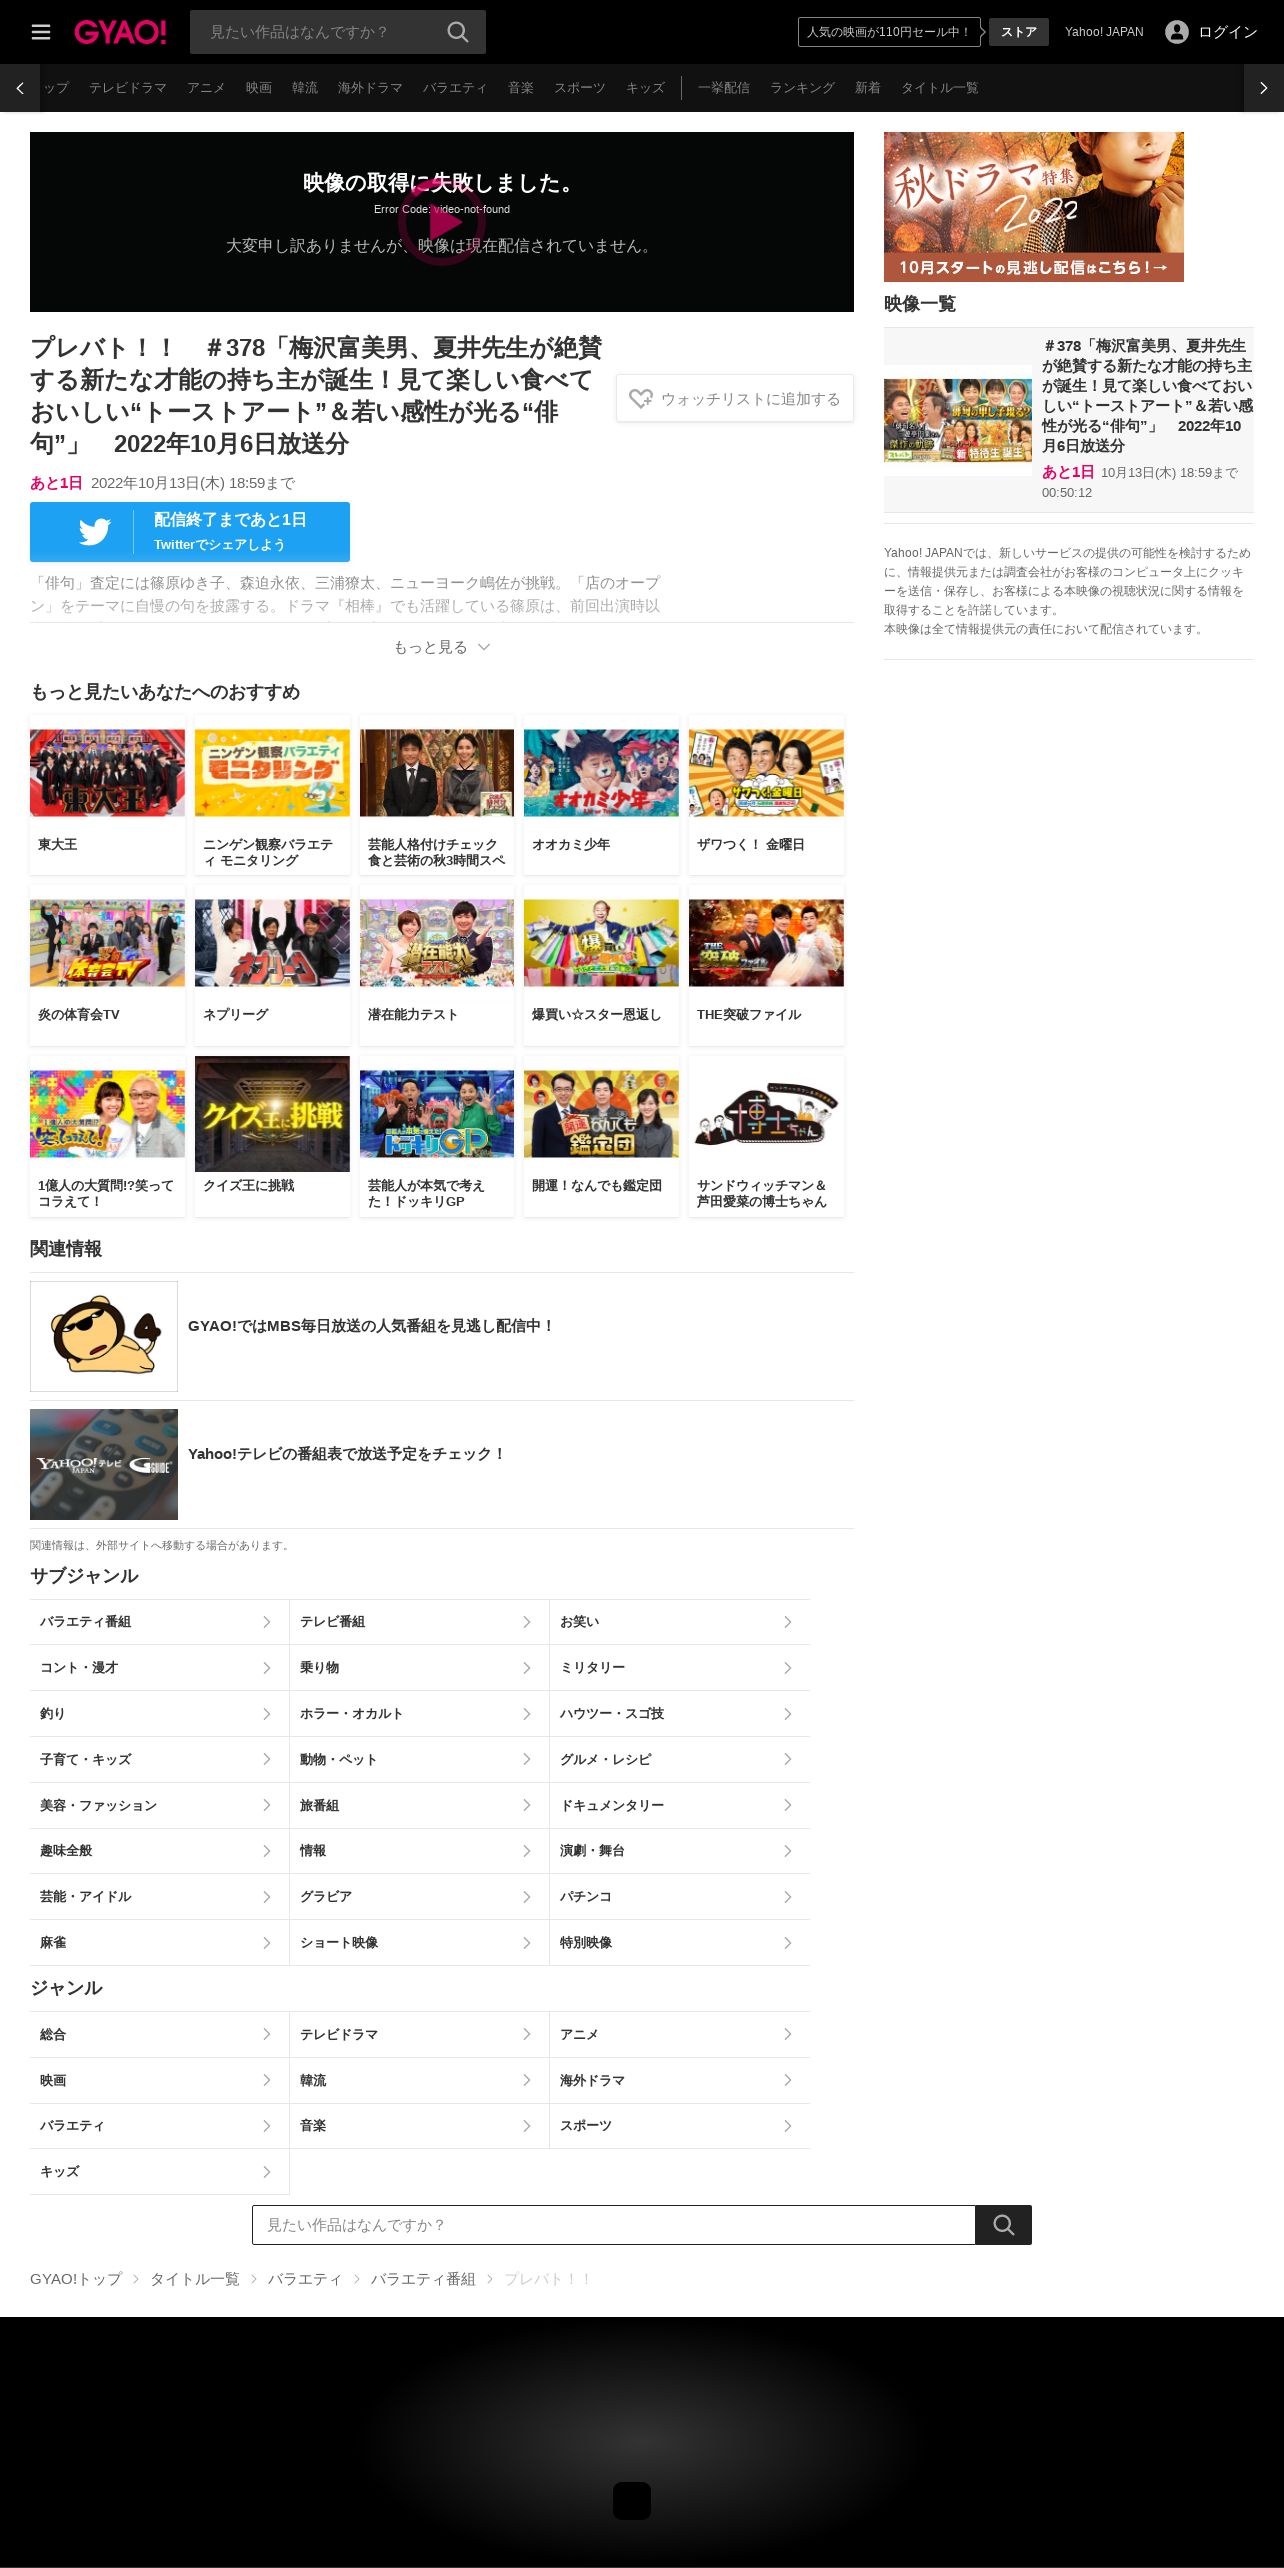1284x2568 pixels.
Task: Open the ザワつく！金曜日 thumbnail
Action: pyautogui.click(x=766, y=773)
